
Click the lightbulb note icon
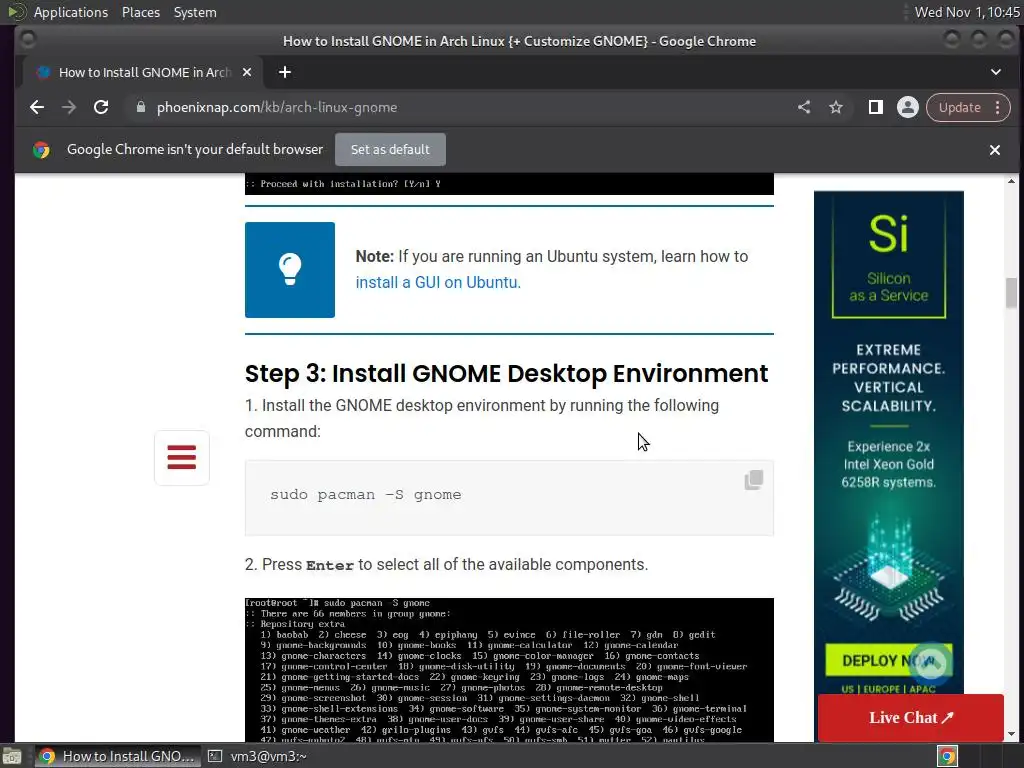coord(290,270)
